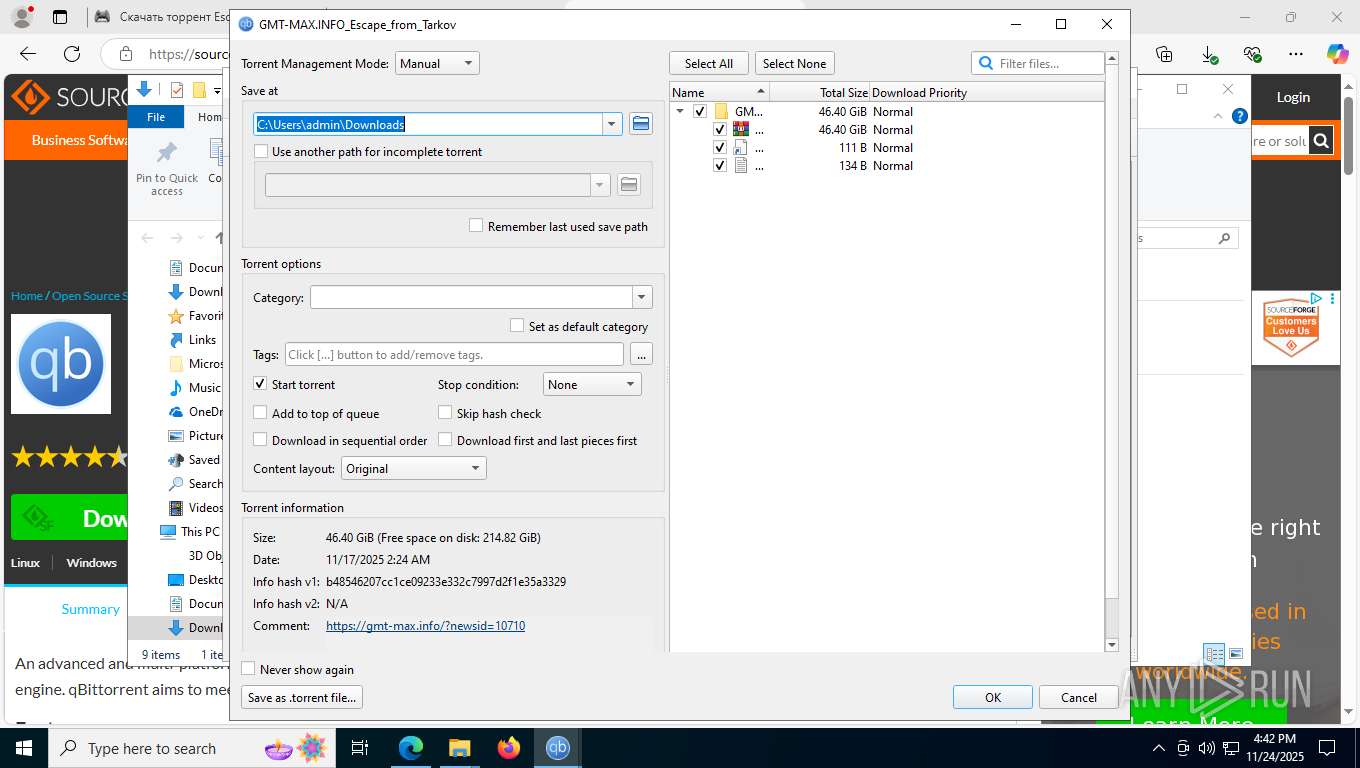The image size is (1360, 768).
Task: Enable Add to top of queue
Action: [260, 413]
